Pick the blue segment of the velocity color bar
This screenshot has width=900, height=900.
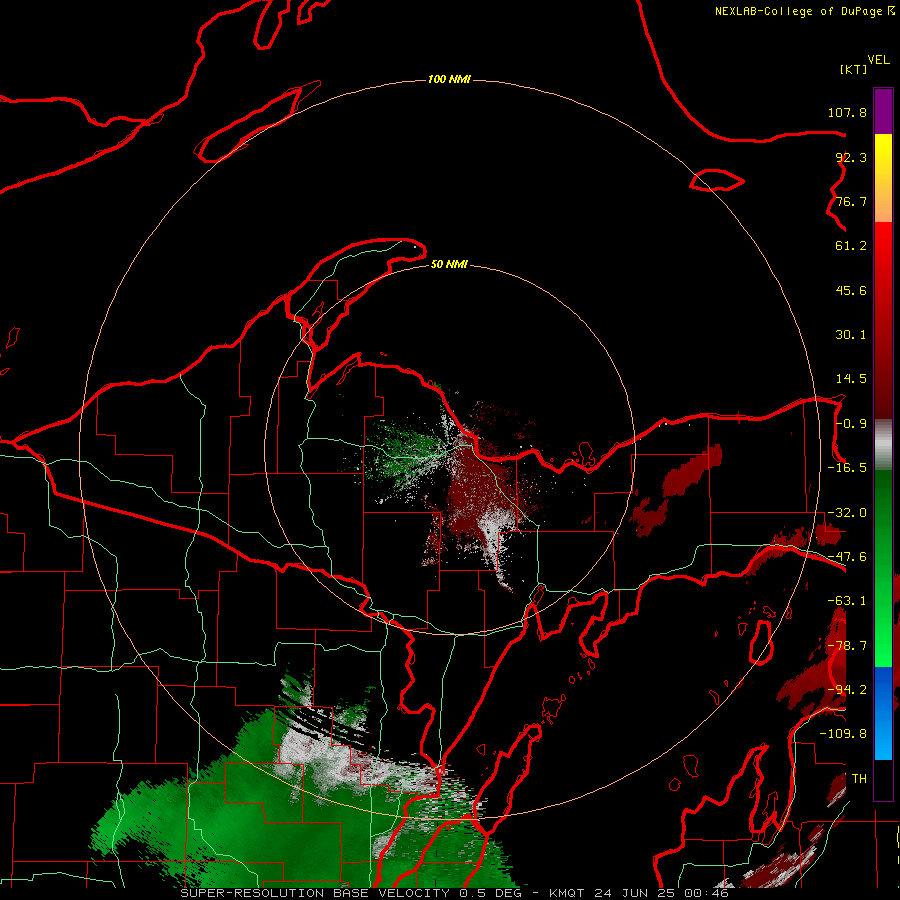(x=883, y=713)
